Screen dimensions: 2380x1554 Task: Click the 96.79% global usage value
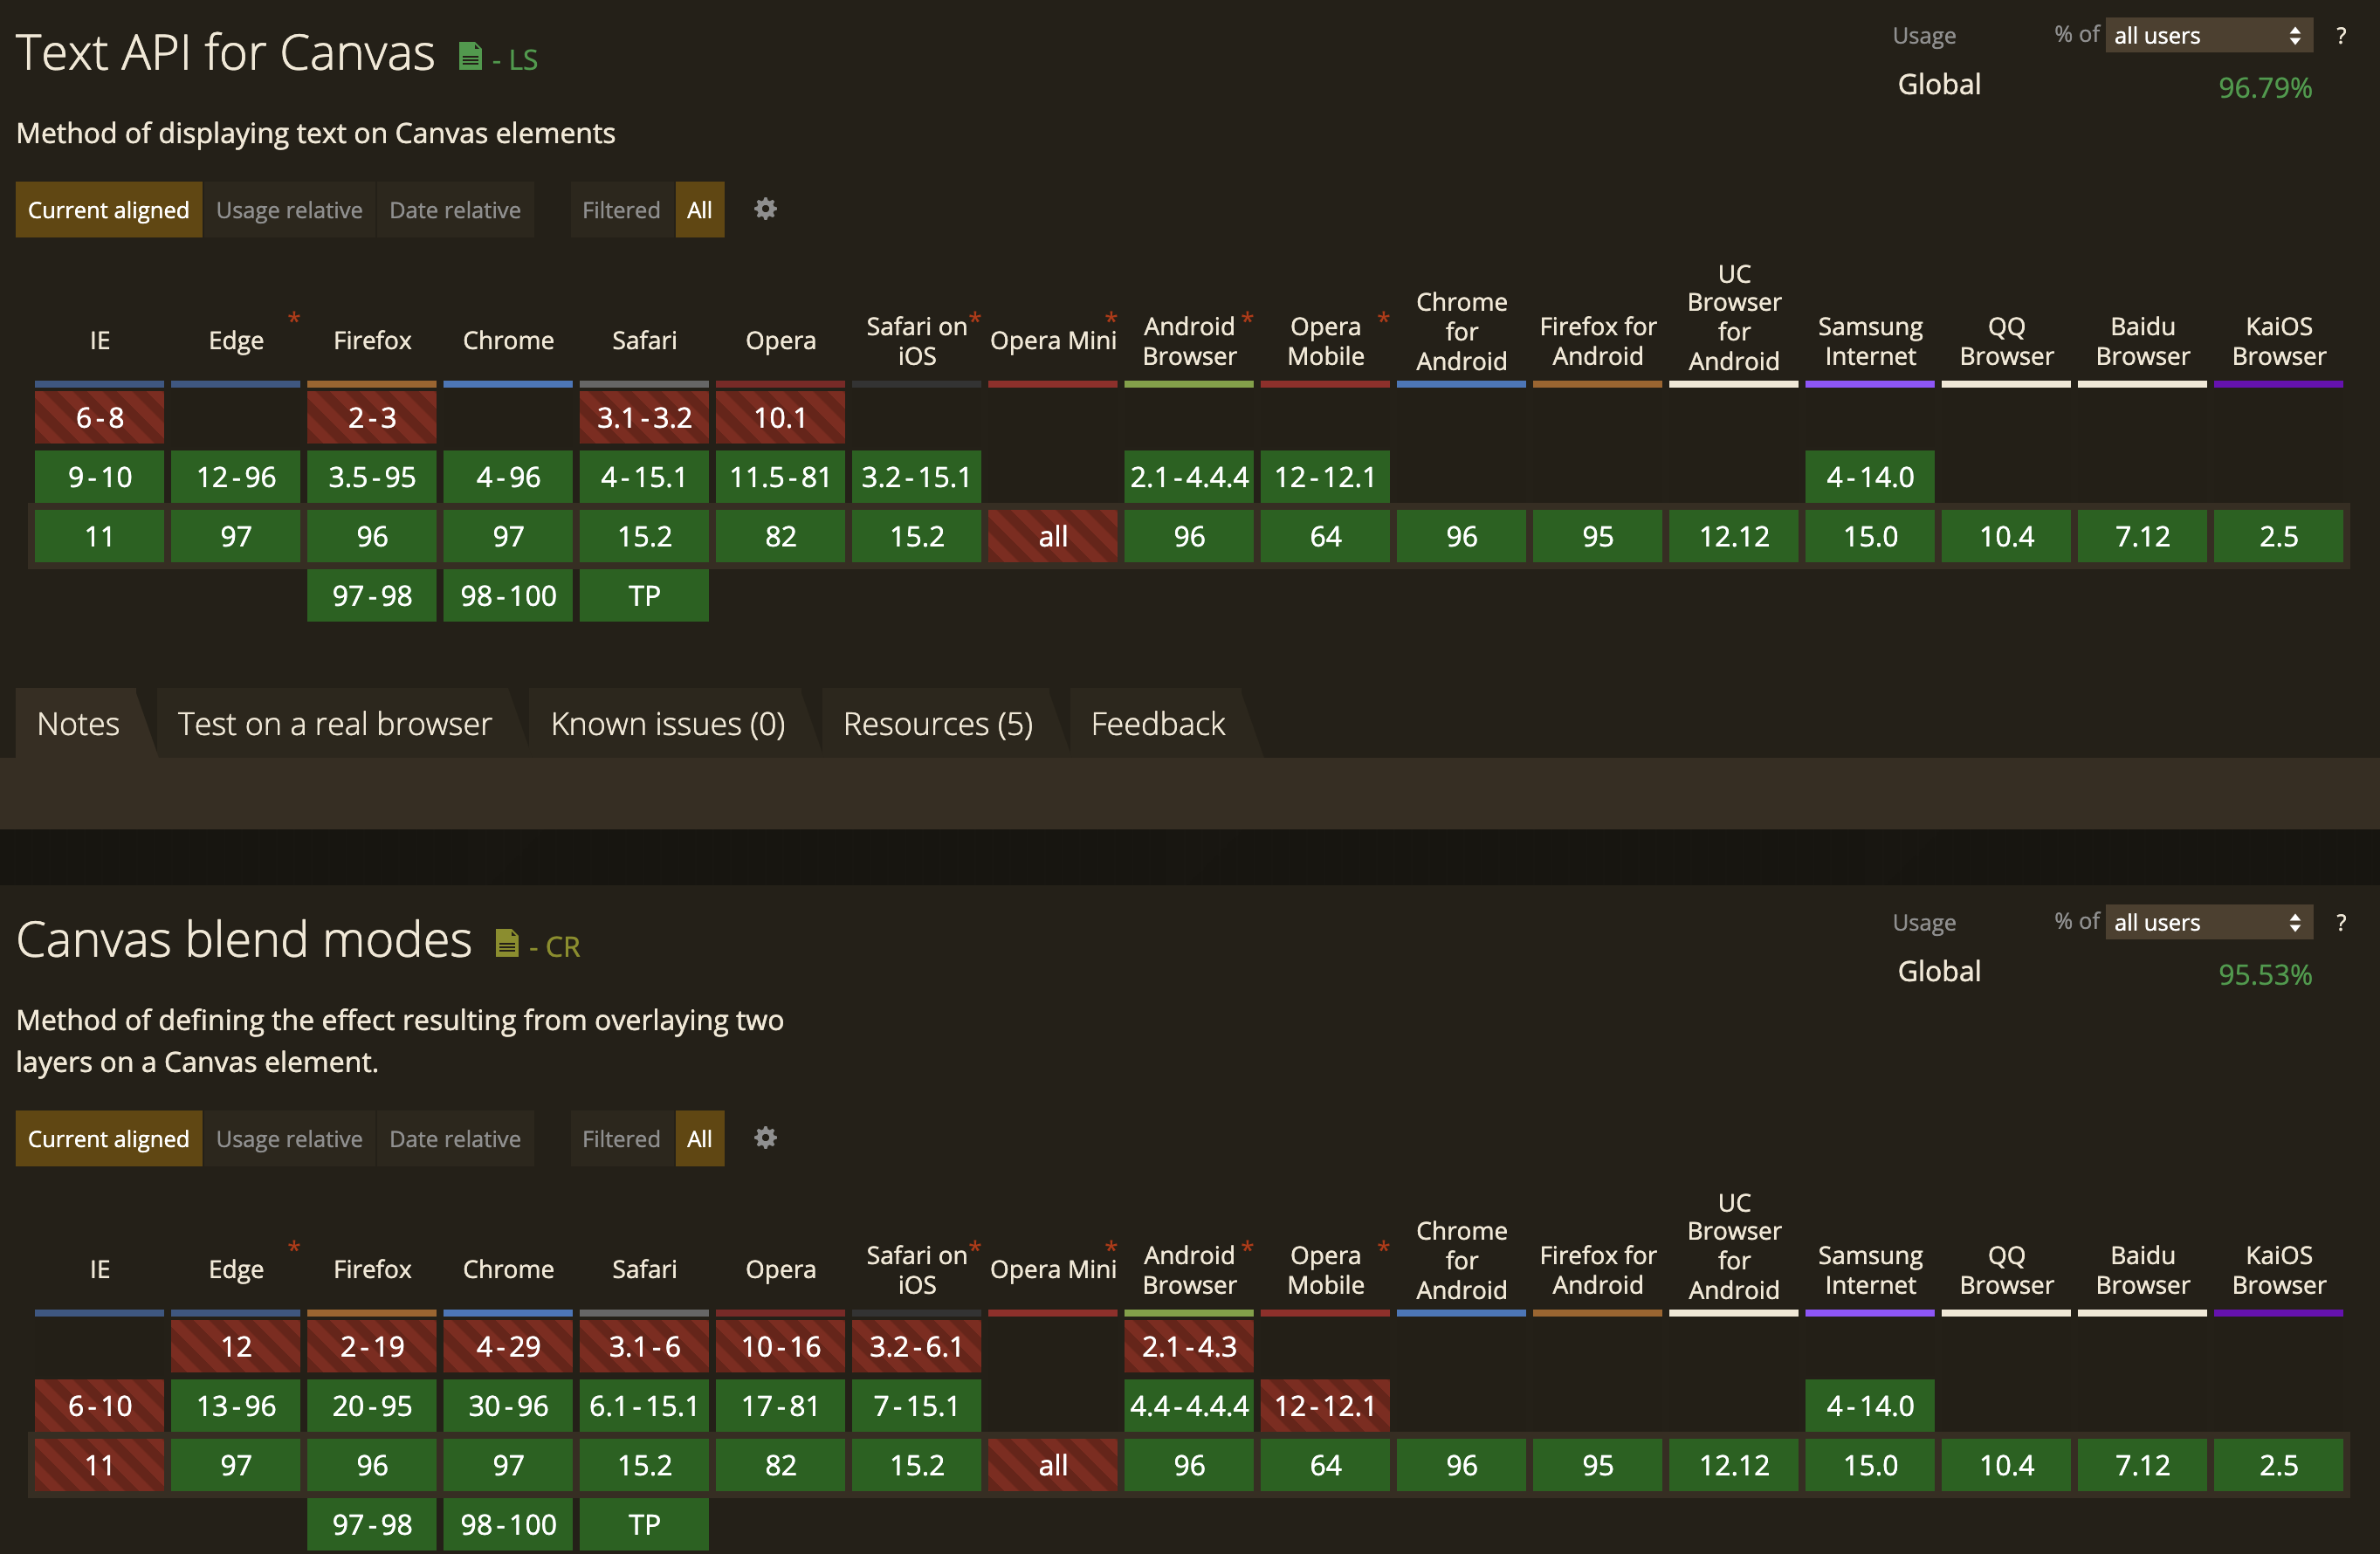2265,88
